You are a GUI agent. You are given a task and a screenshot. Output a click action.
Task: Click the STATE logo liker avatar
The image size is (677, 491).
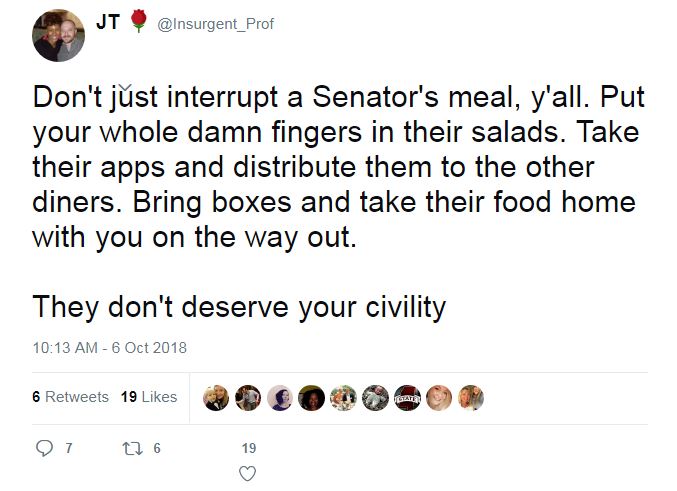[408, 397]
